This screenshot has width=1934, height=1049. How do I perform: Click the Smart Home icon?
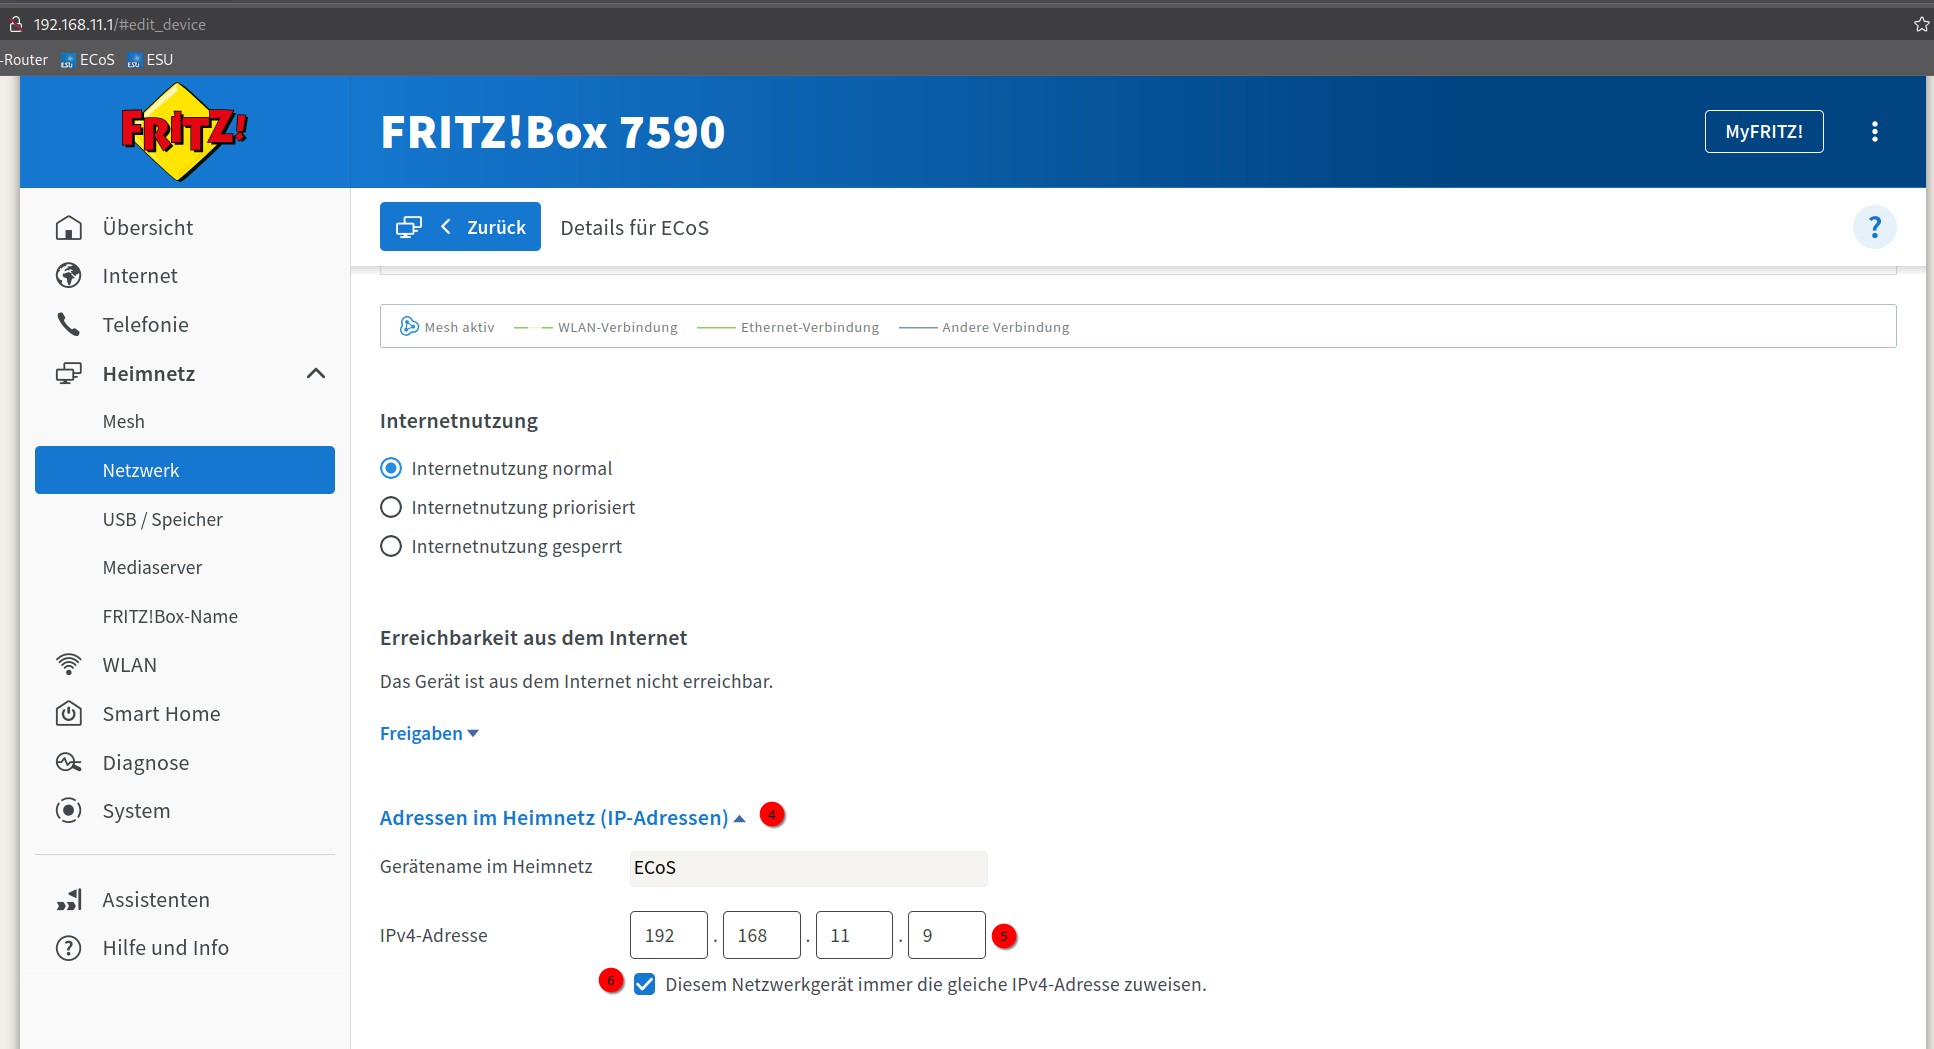[69, 714]
